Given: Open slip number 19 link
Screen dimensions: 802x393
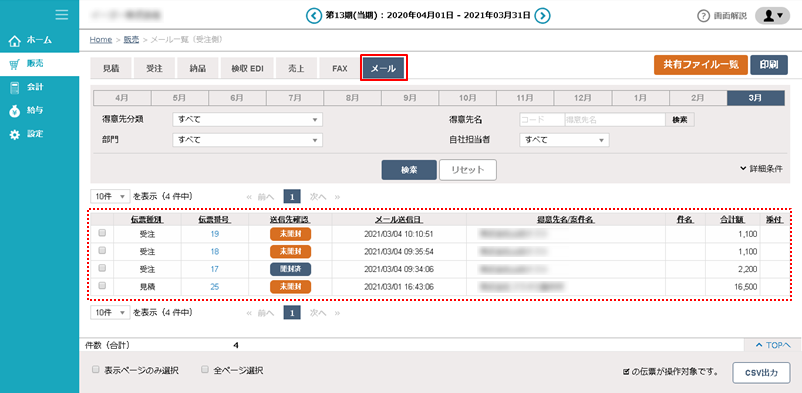Looking at the screenshot, I should coord(215,234).
